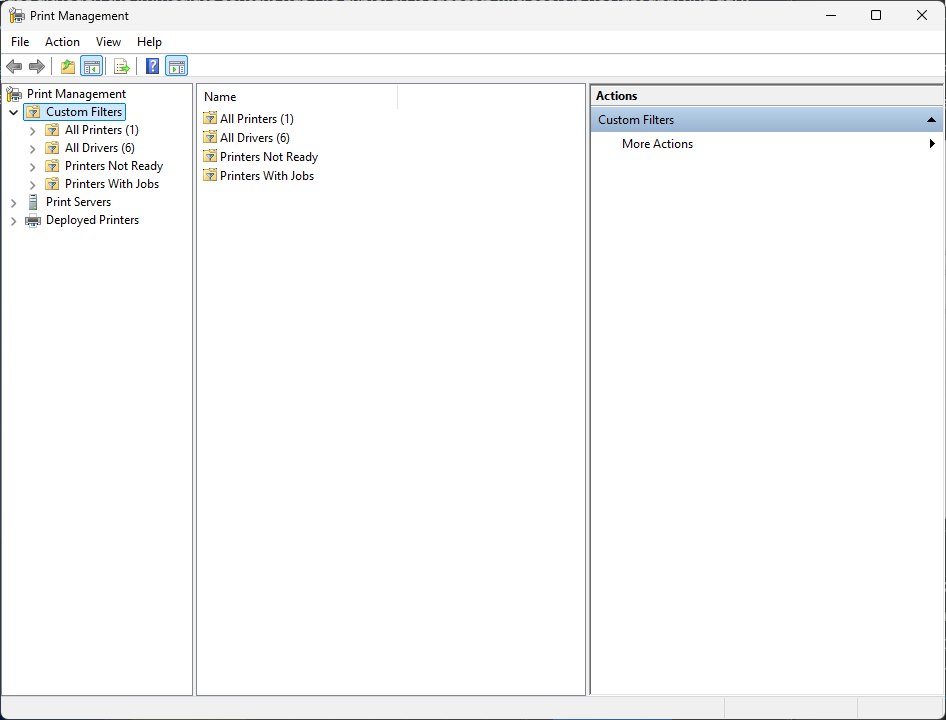Screen dimensions: 946x720
Task: Expand the Printers With Jobs tree node
Action: coord(33,185)
